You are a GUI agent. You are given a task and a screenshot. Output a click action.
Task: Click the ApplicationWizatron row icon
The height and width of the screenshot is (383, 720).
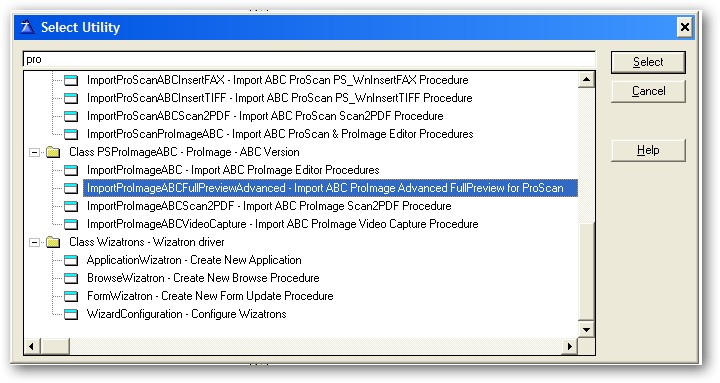coord(71,260)
